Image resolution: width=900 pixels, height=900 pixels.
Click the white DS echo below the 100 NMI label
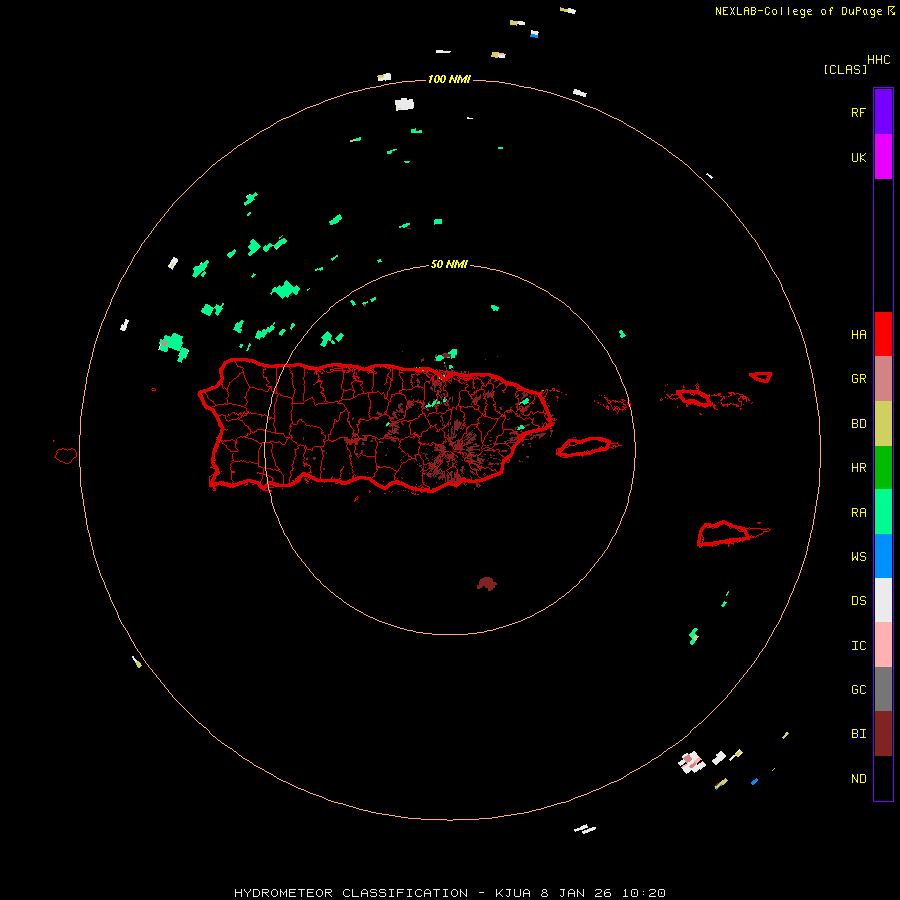click(x=405, y=104)
